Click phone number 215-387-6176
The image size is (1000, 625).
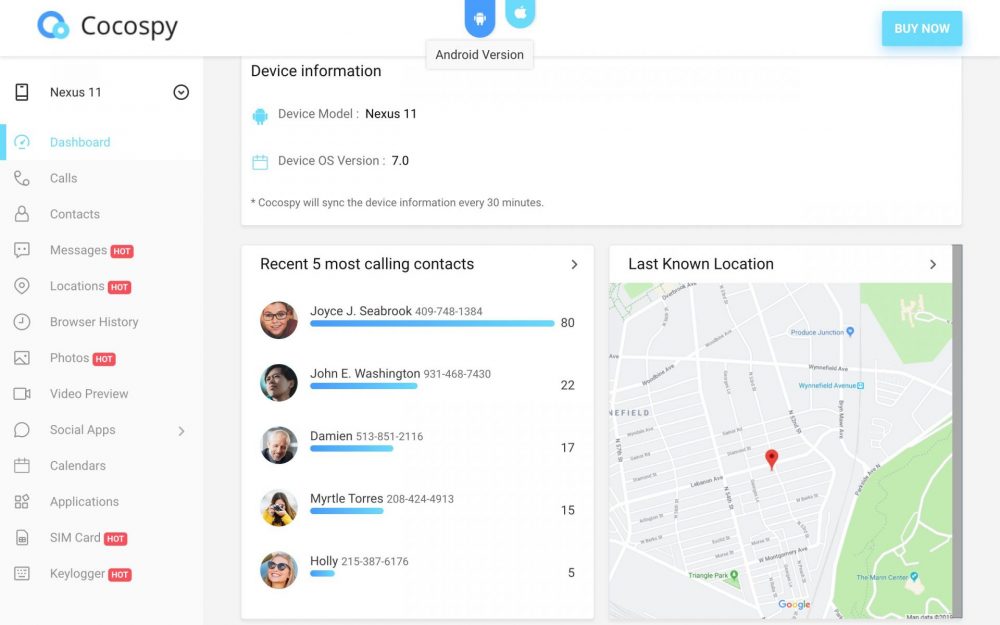[x=375, y=561]
